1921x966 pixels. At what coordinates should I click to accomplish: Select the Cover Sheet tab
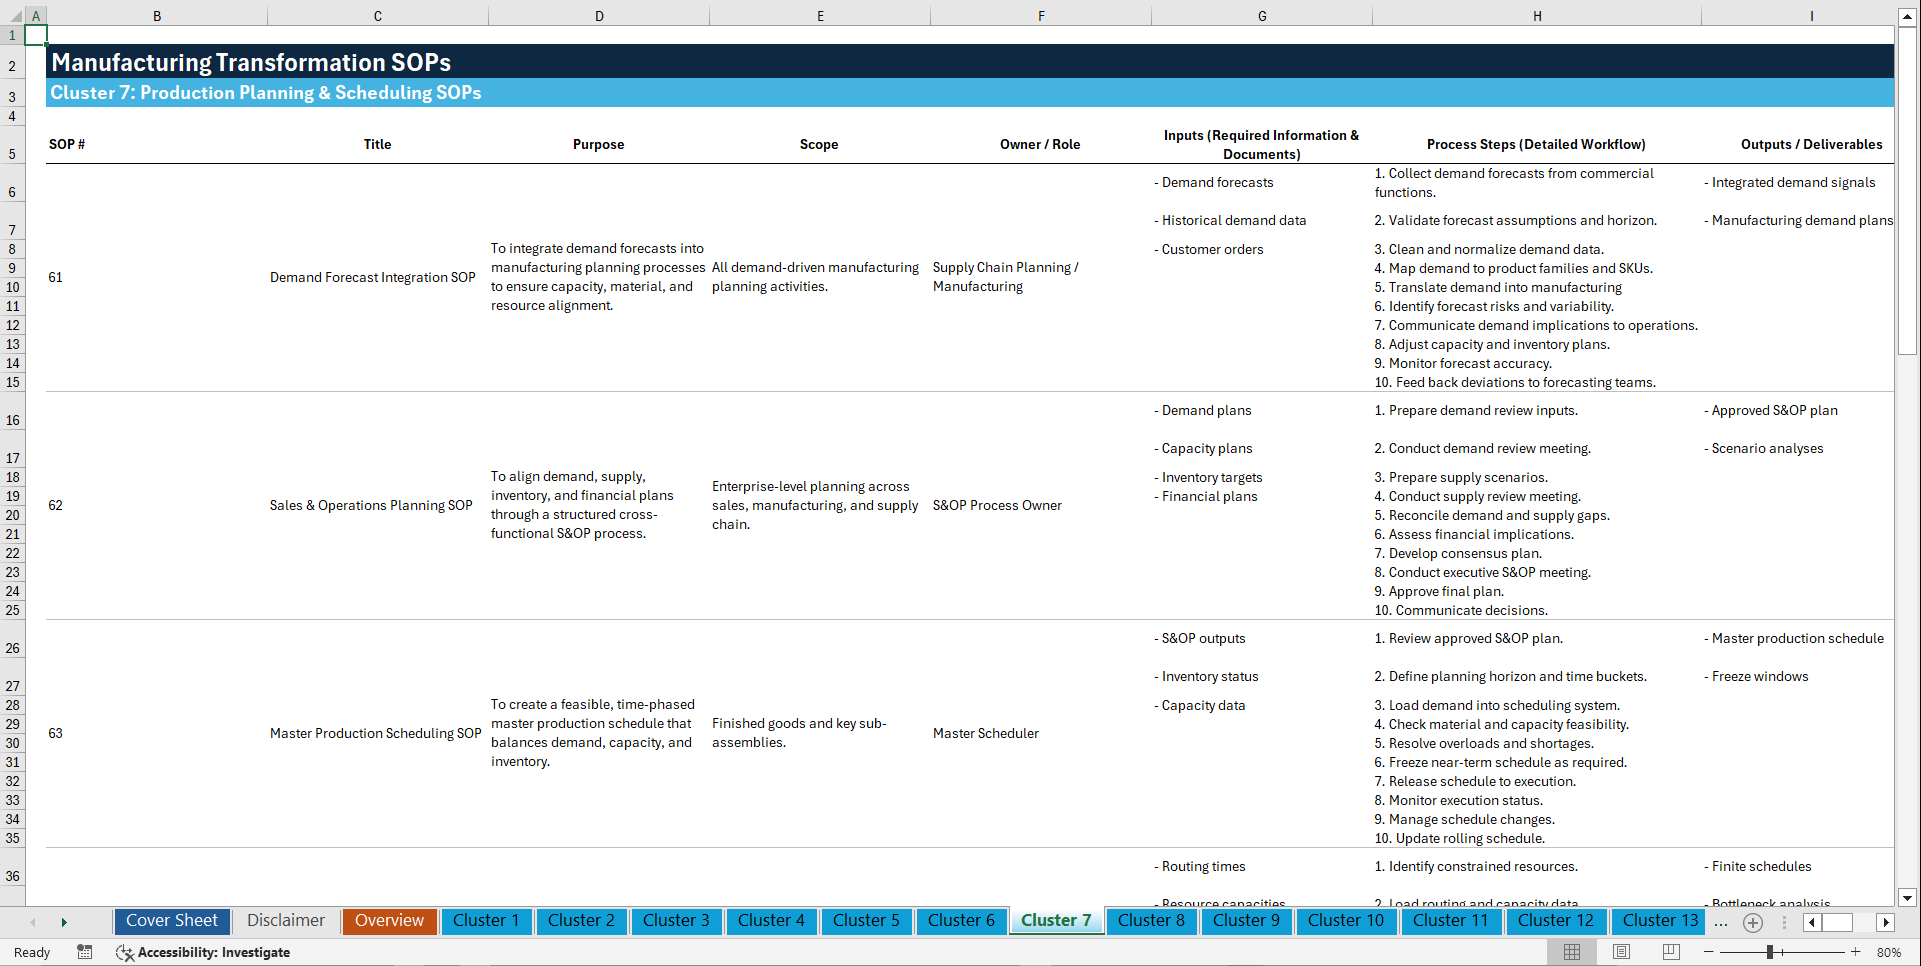pyautogui.click(x=171, y=921)
